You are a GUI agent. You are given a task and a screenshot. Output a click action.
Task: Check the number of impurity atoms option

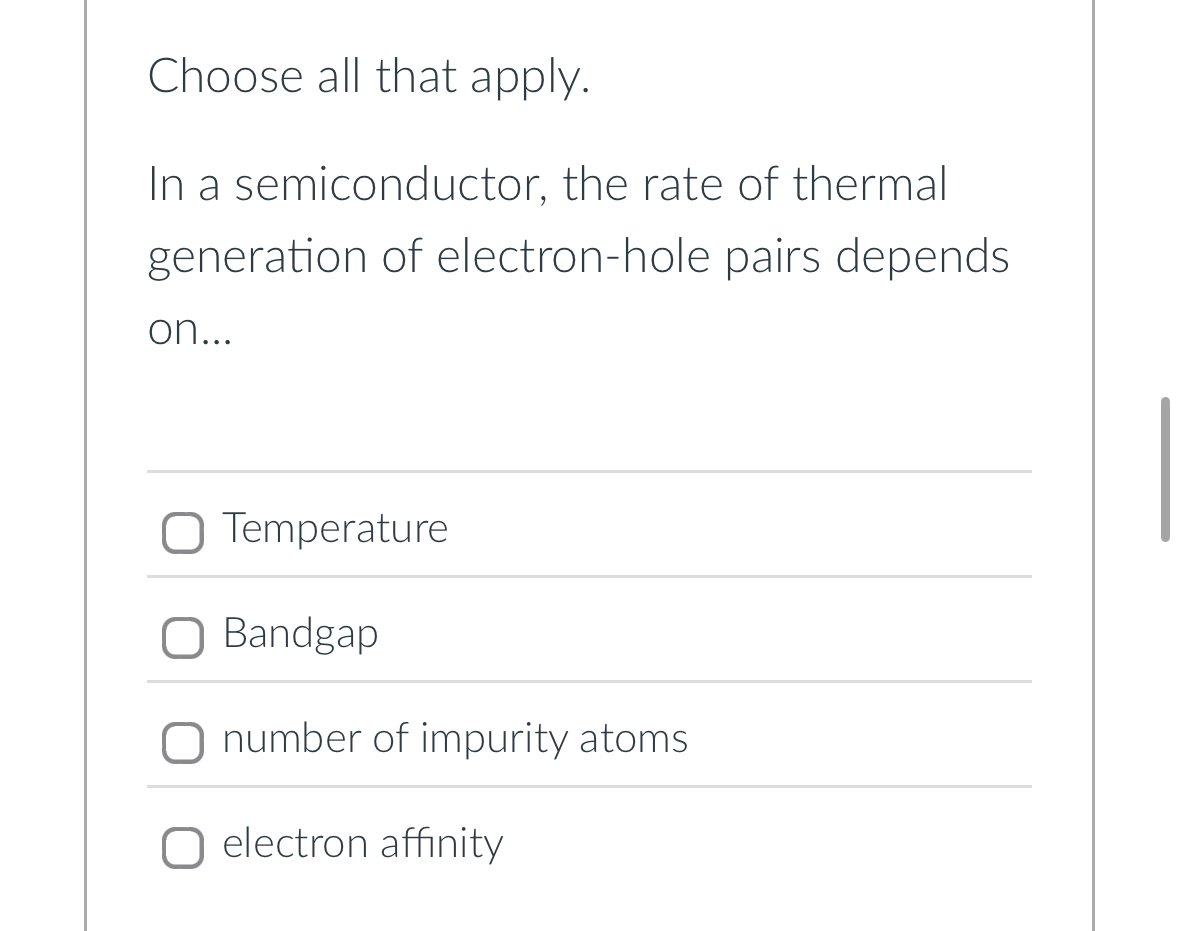tap(183, 742)
